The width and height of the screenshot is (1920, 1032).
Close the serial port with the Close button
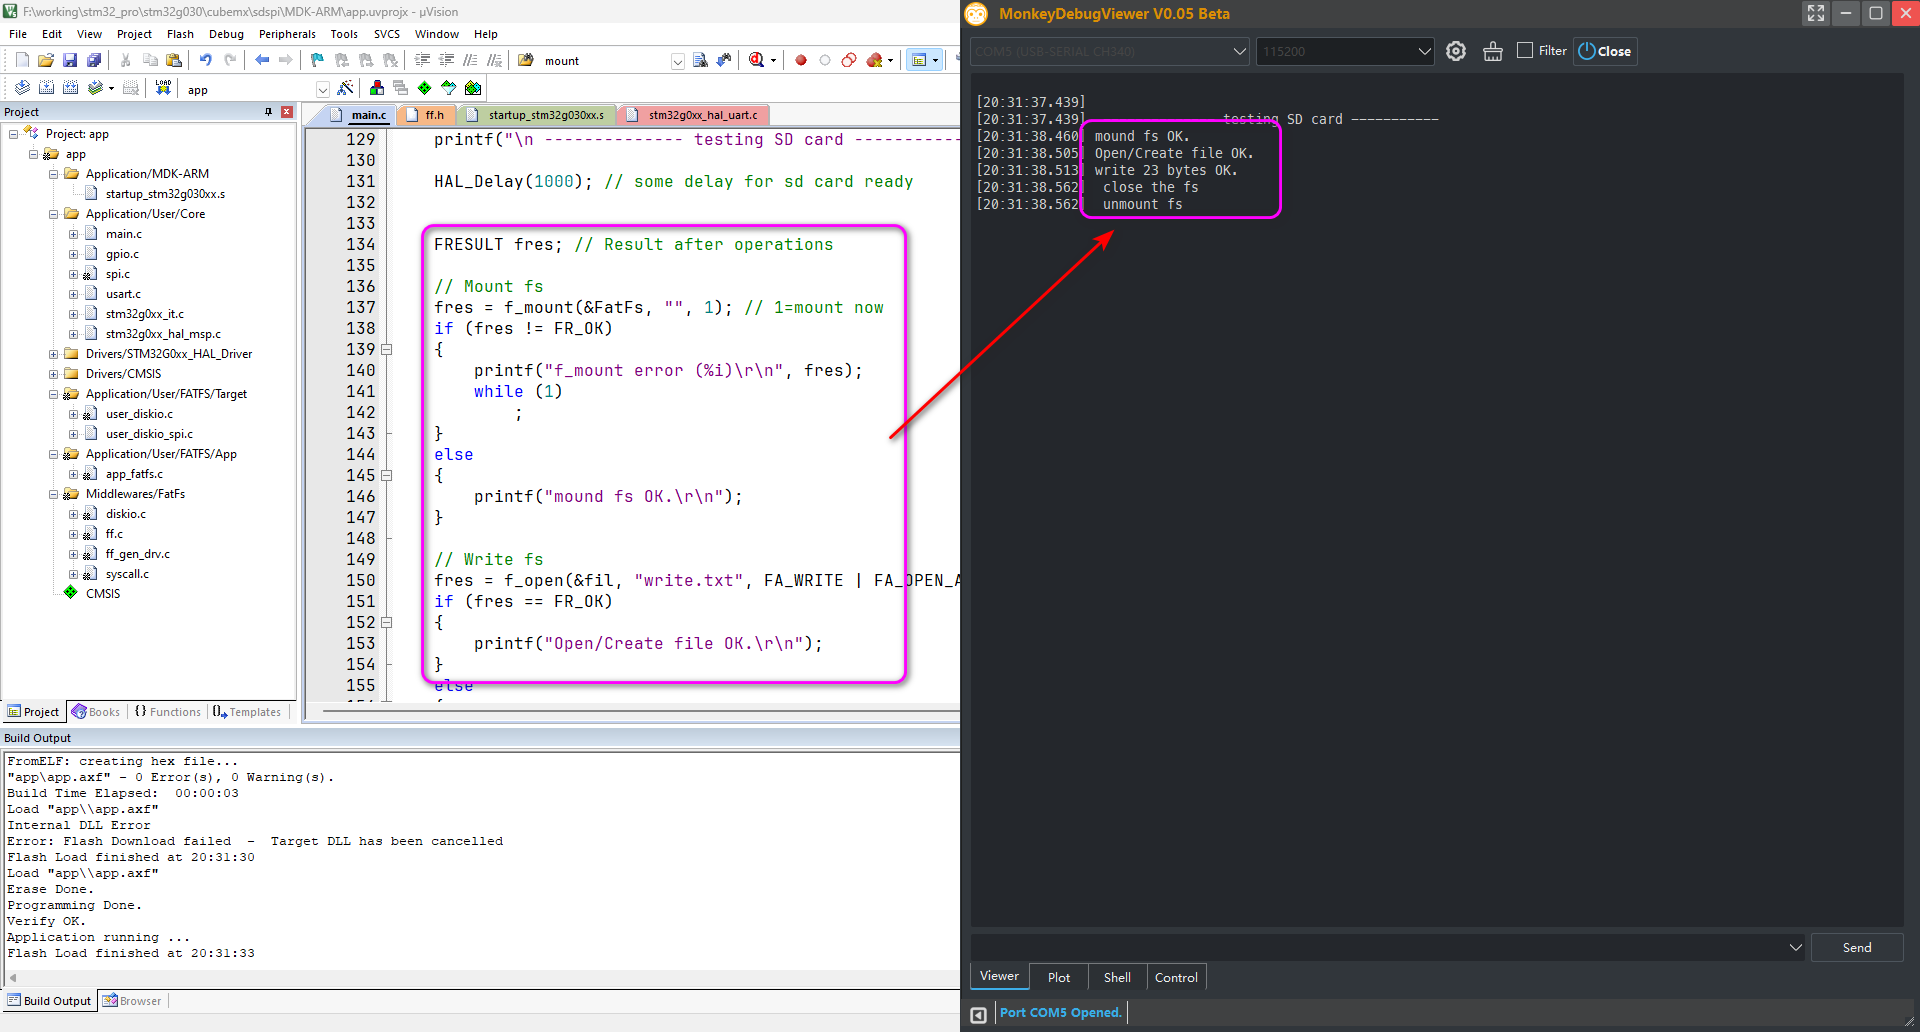coord(1605,51)
